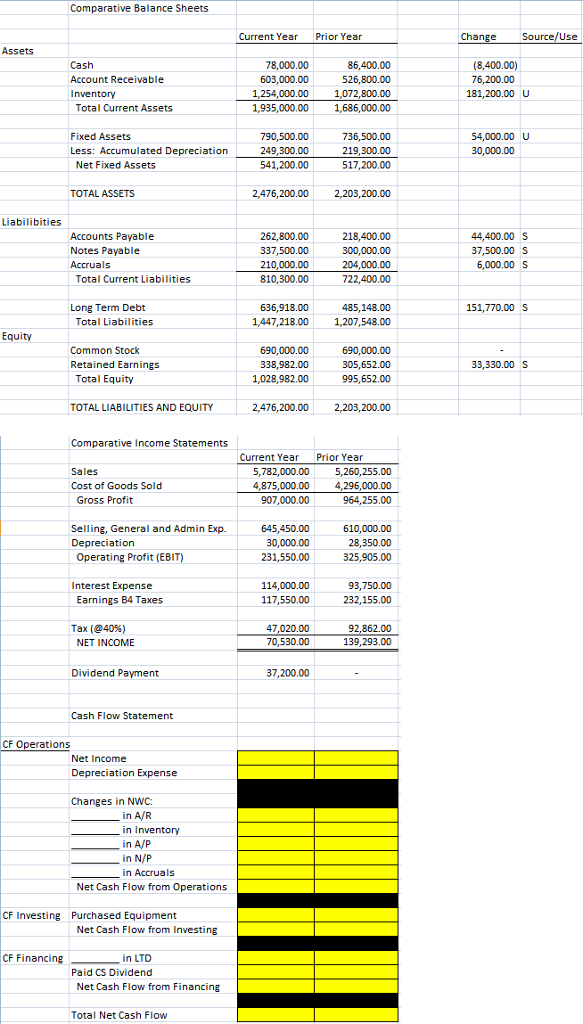Viewport: 583px width, 1024px height.
Task: Select Tax (@40%) value 47,020.00
Action: [x=290, y=628]
